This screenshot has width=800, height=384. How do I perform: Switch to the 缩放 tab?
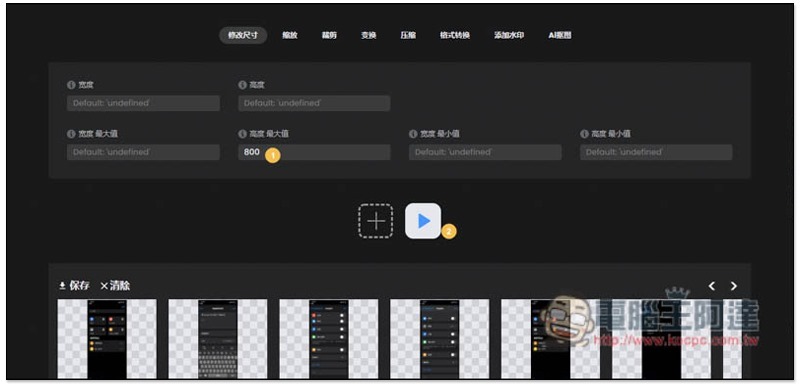(290, 36)
